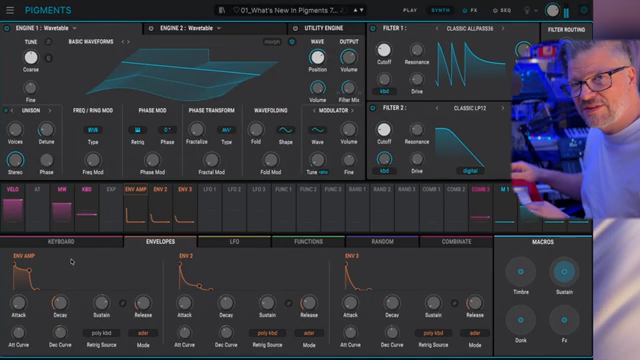Adjust the master volume knob in header

coord(552,10)
